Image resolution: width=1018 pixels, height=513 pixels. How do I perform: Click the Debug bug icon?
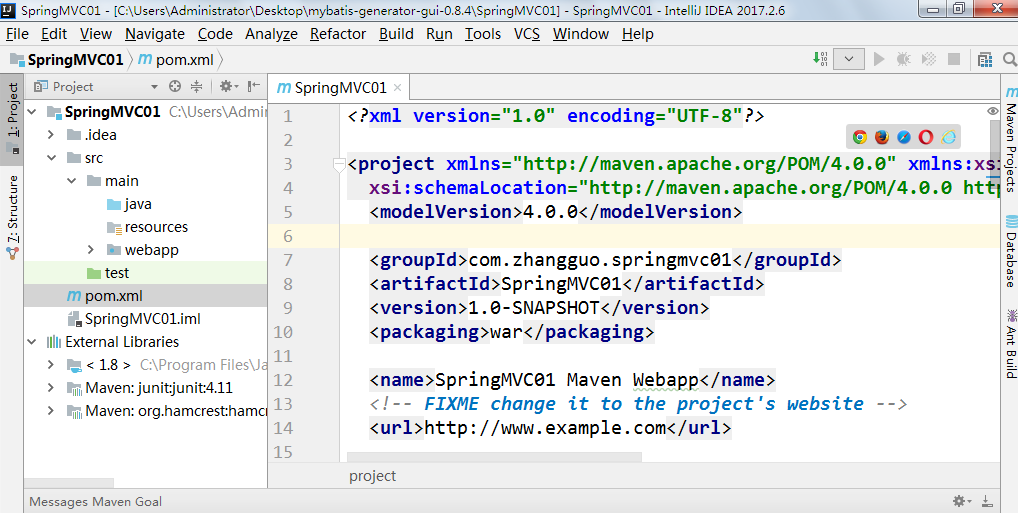point(903,59)
